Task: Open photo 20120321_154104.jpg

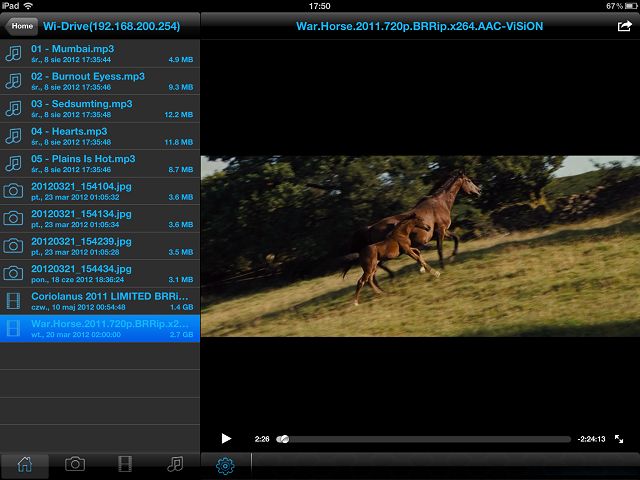Action: coord(100,191)
